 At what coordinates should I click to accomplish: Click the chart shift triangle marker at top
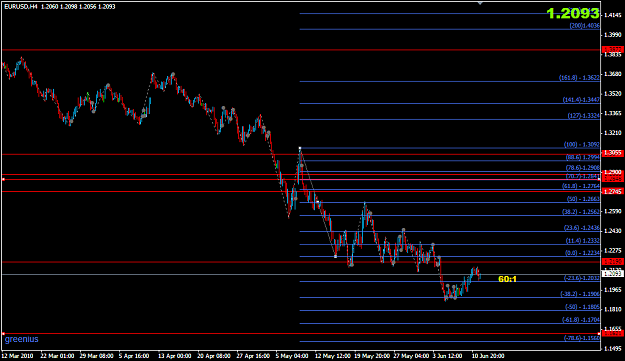[480, 3]
